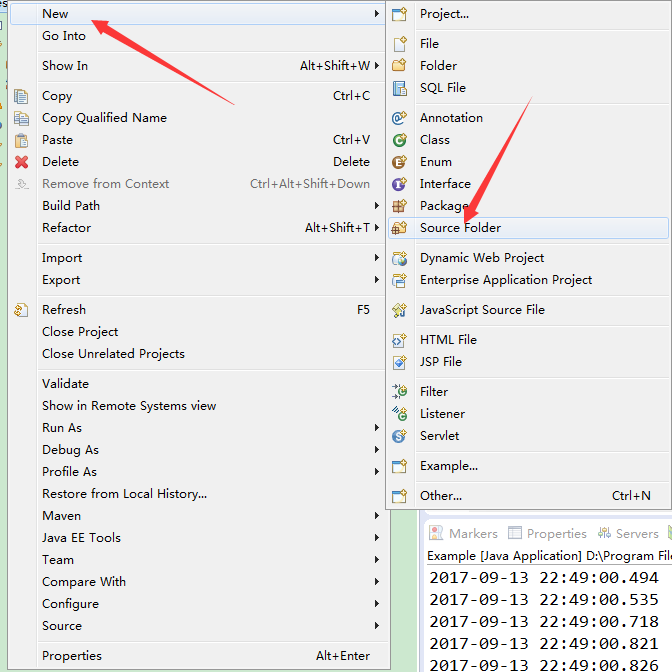Open the Compare With submenu
This screenshot has width=672, height=672.
[198, 582]
